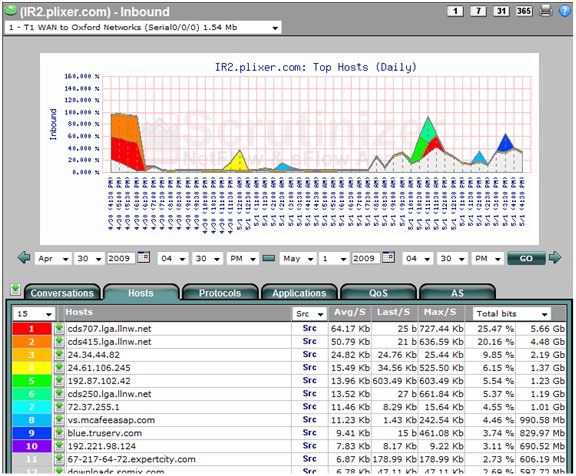Click Src link for 24.34.44.82 row
This screenshot has height=476, width=576.
pyautogui.click(x=310, y=354)
